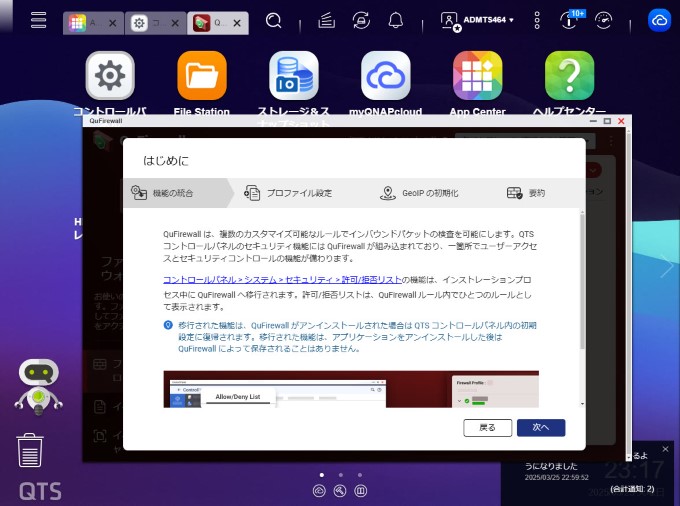Open the Control Panel desktop gear icon
The image size is (680, 506).
110,75
